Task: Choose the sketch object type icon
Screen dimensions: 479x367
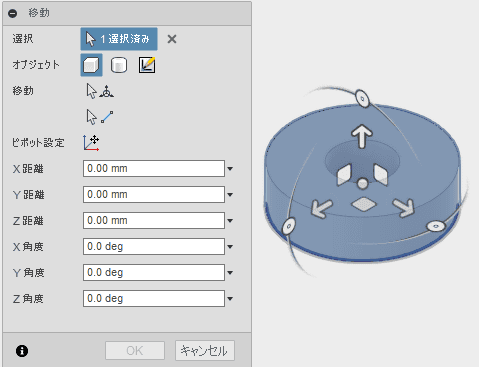Action: click(147, 65)
